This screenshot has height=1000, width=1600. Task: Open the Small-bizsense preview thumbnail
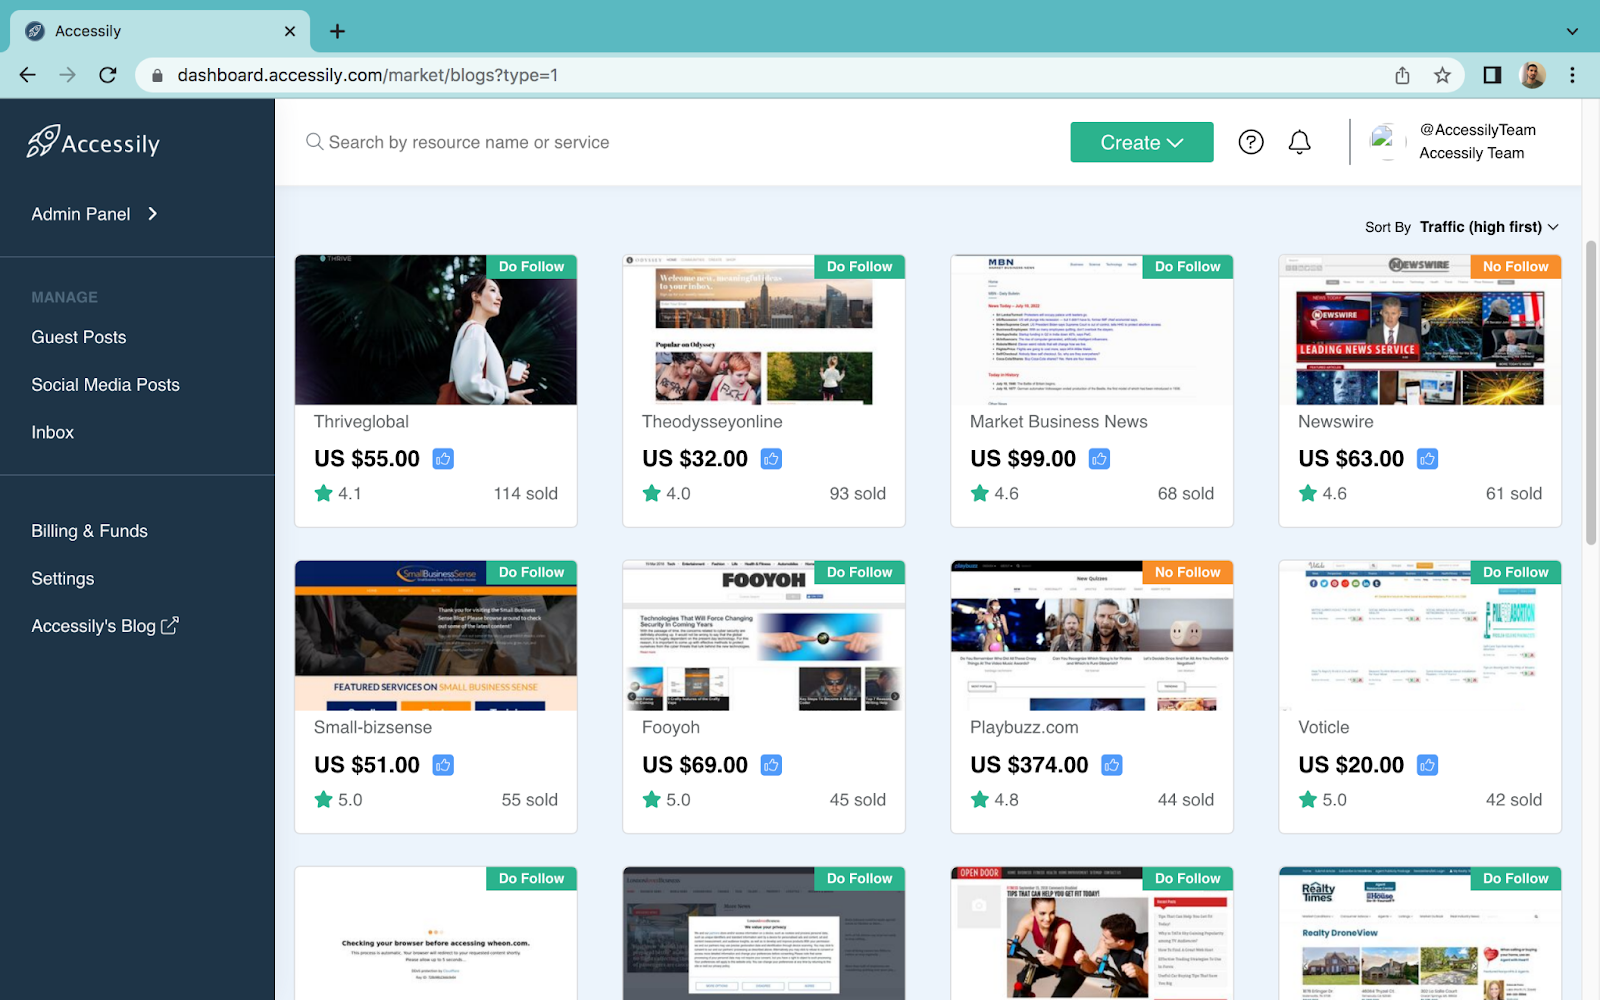436,636
